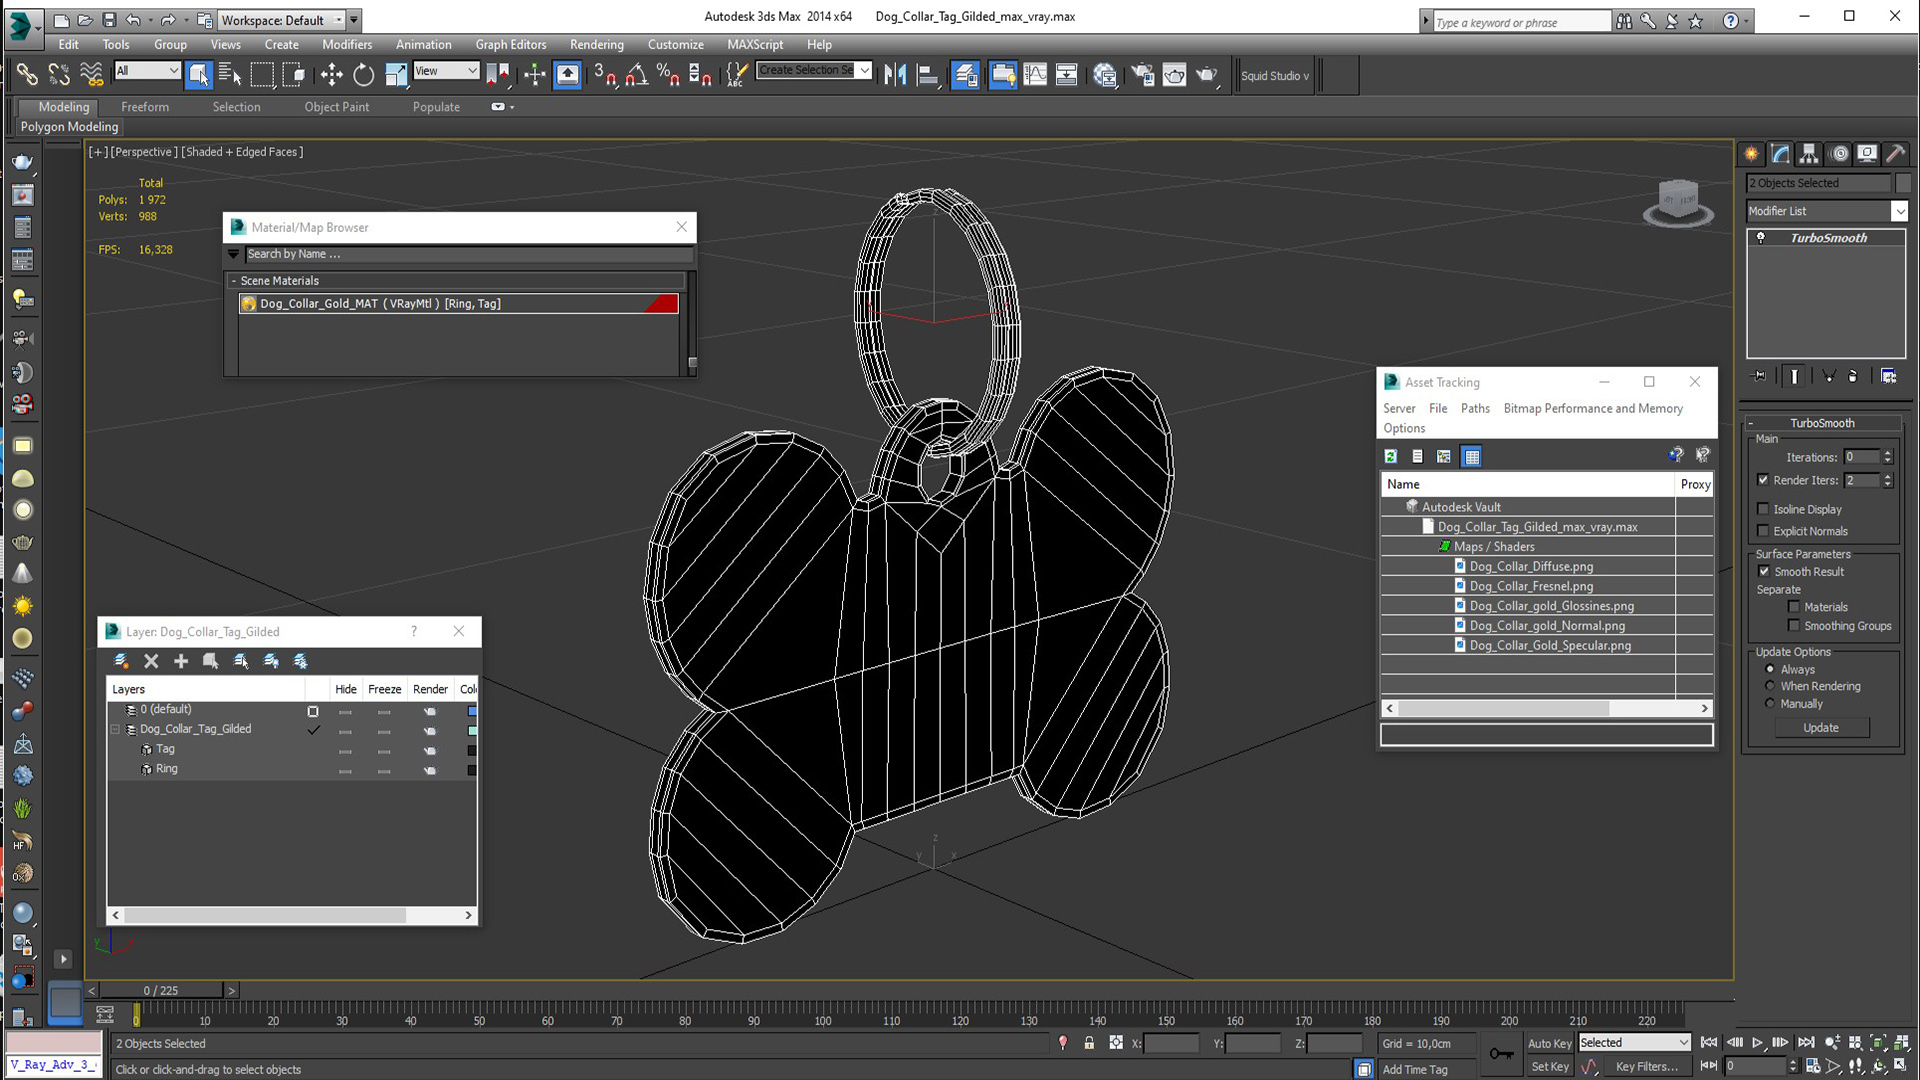Click Refresh icon in Asset Tracking
The width and height of the screenshot is (1920, 1080).
1390,456
